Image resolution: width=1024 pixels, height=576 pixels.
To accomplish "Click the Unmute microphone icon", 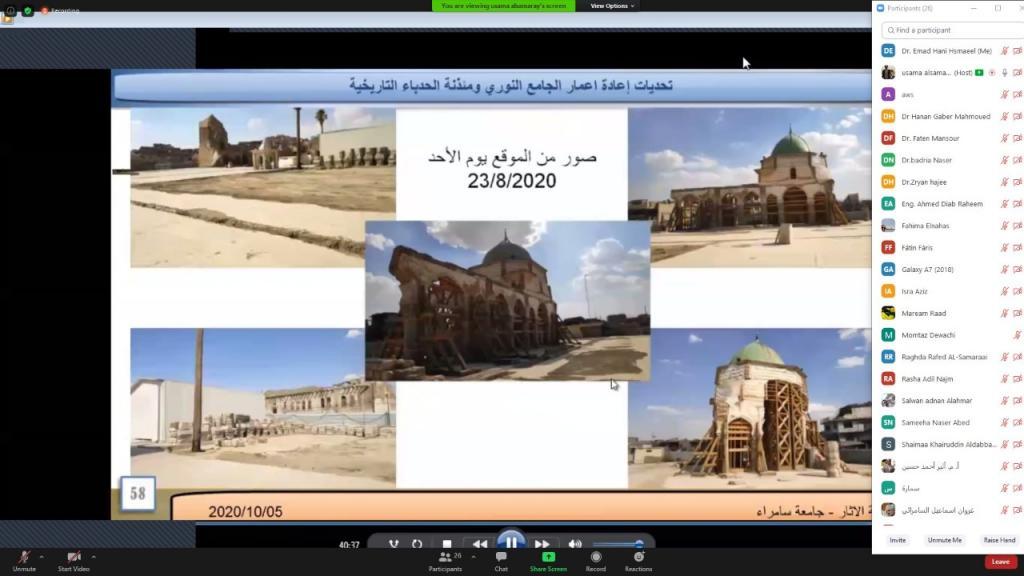I will click(x=24, y=557).
